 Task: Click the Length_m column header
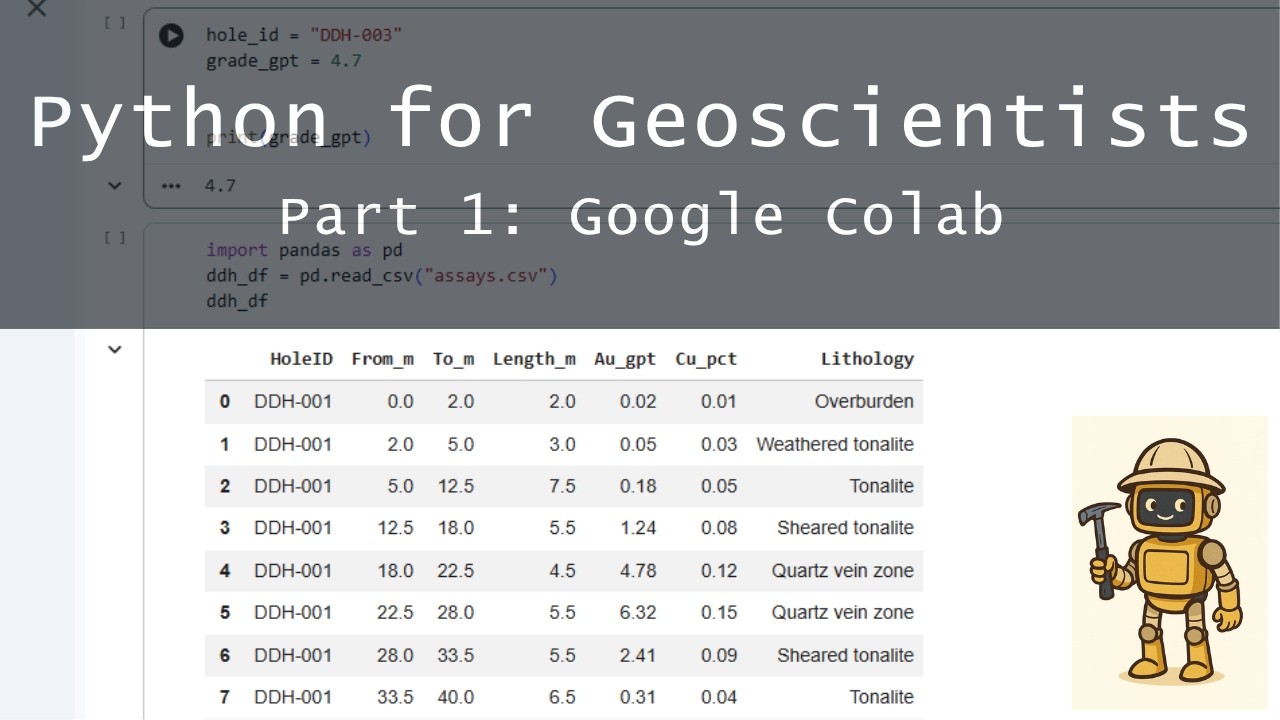pos(534,359)
